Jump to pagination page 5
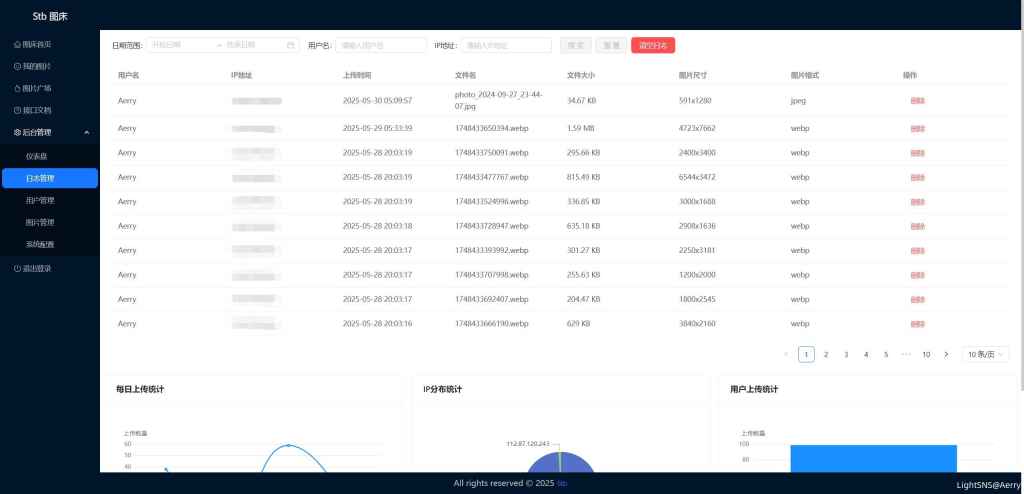This screenshot has width=1024, height=494. tap(886, 355)
